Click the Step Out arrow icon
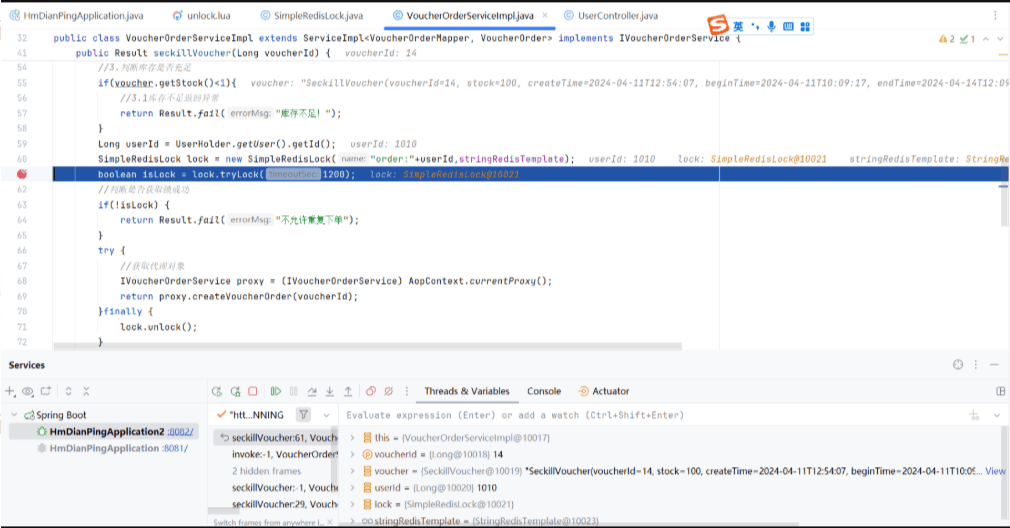This screenshot has width=1010, height=528. coord(348,391)
